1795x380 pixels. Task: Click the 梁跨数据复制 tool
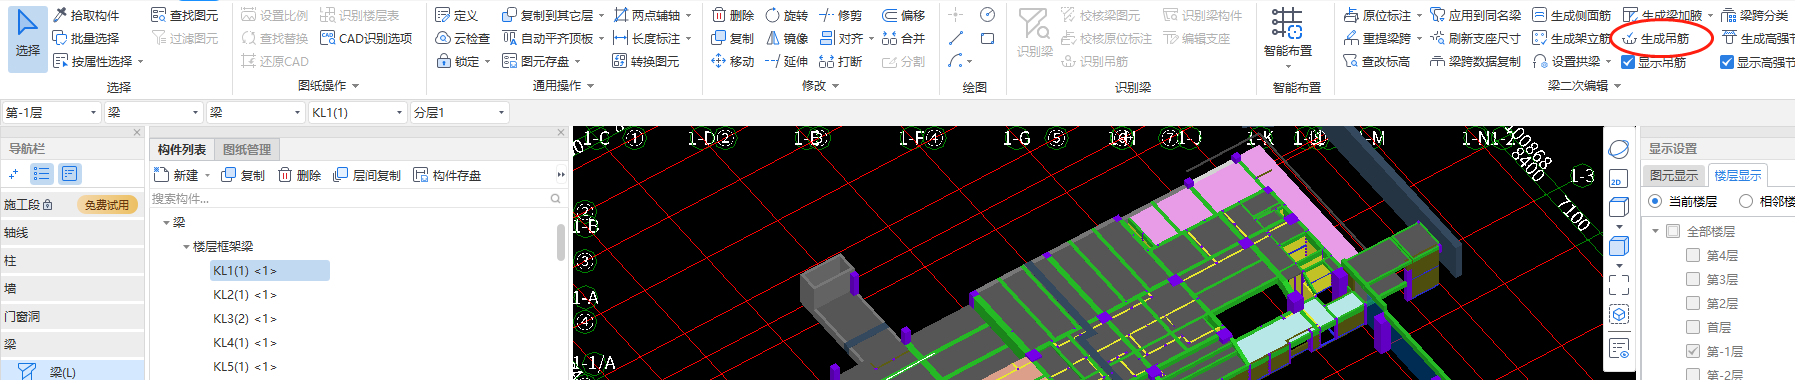coord(1476,61)
